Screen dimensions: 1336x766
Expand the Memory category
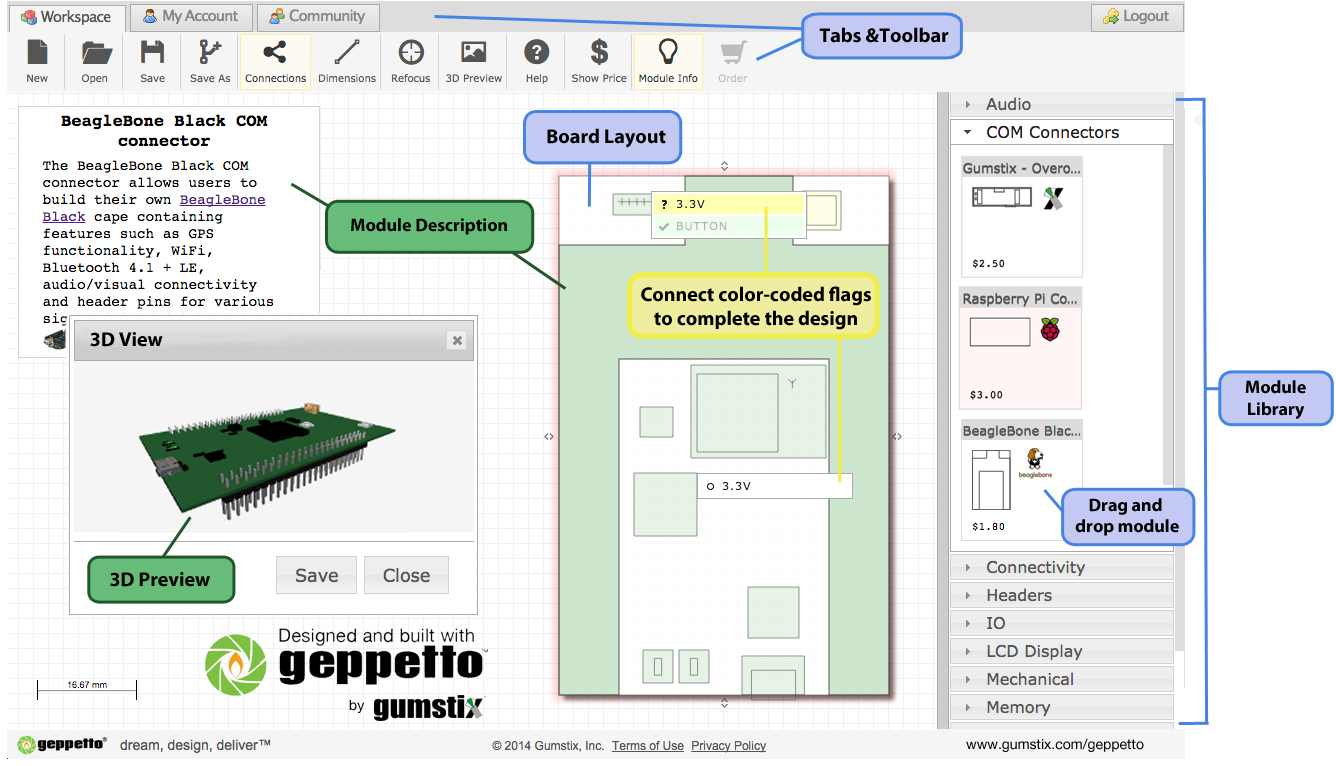pos(1061,707)
